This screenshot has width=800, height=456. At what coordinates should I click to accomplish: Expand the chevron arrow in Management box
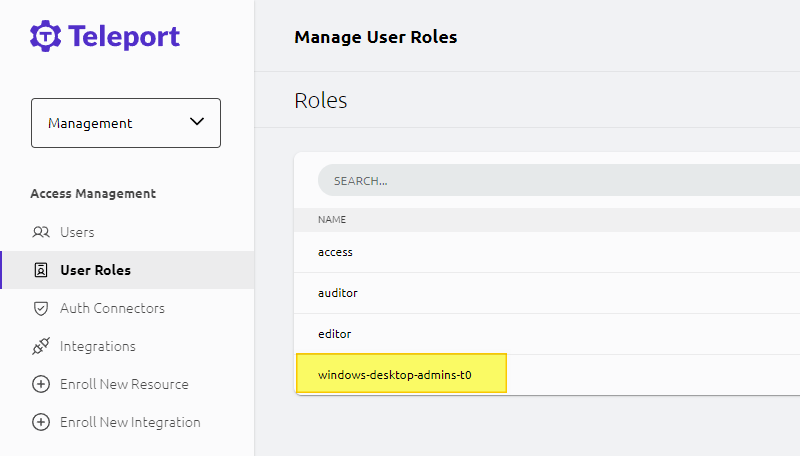pyautogui.click(x=197, y=122)
